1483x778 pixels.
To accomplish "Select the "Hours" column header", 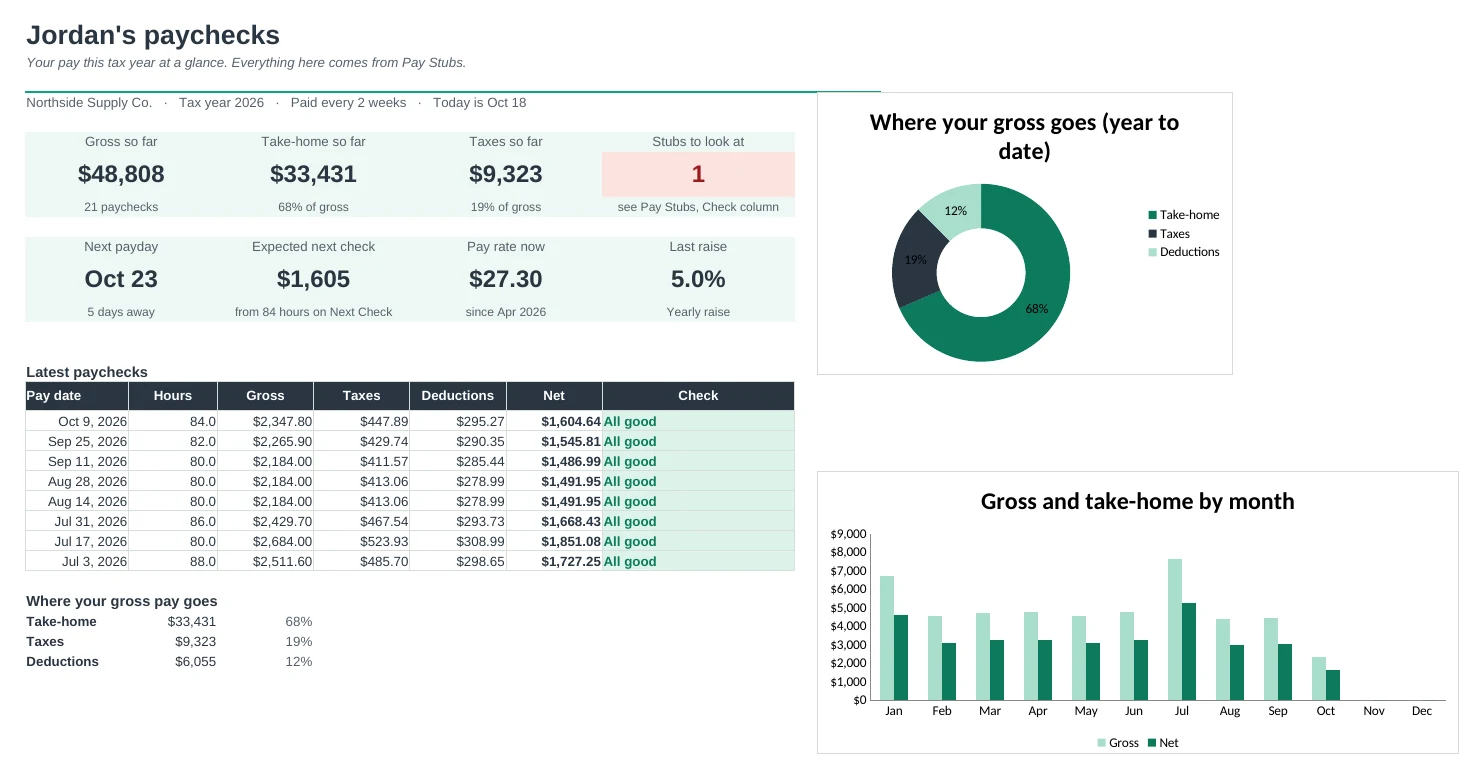I will pyautogui.click(x=173, y=396).
